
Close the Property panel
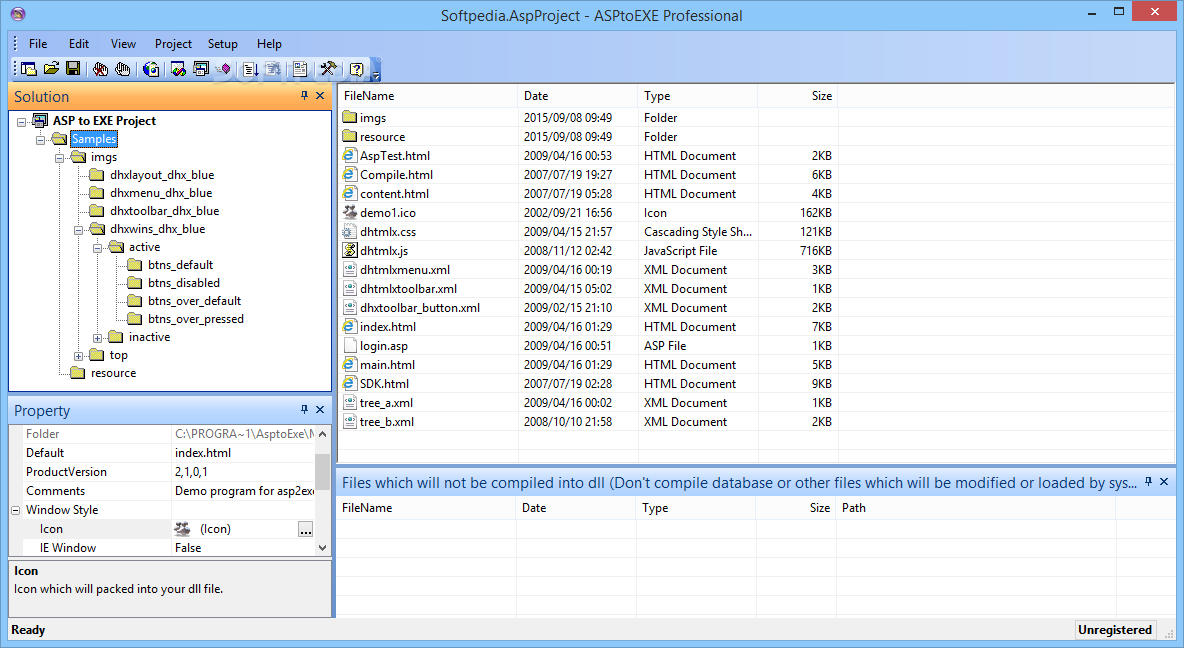pyautogui.click(x=320, y=409)
